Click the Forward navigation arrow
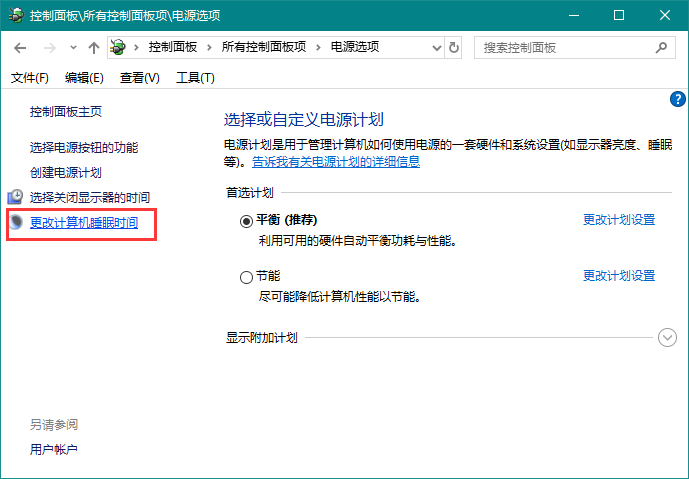 (50, 47)
